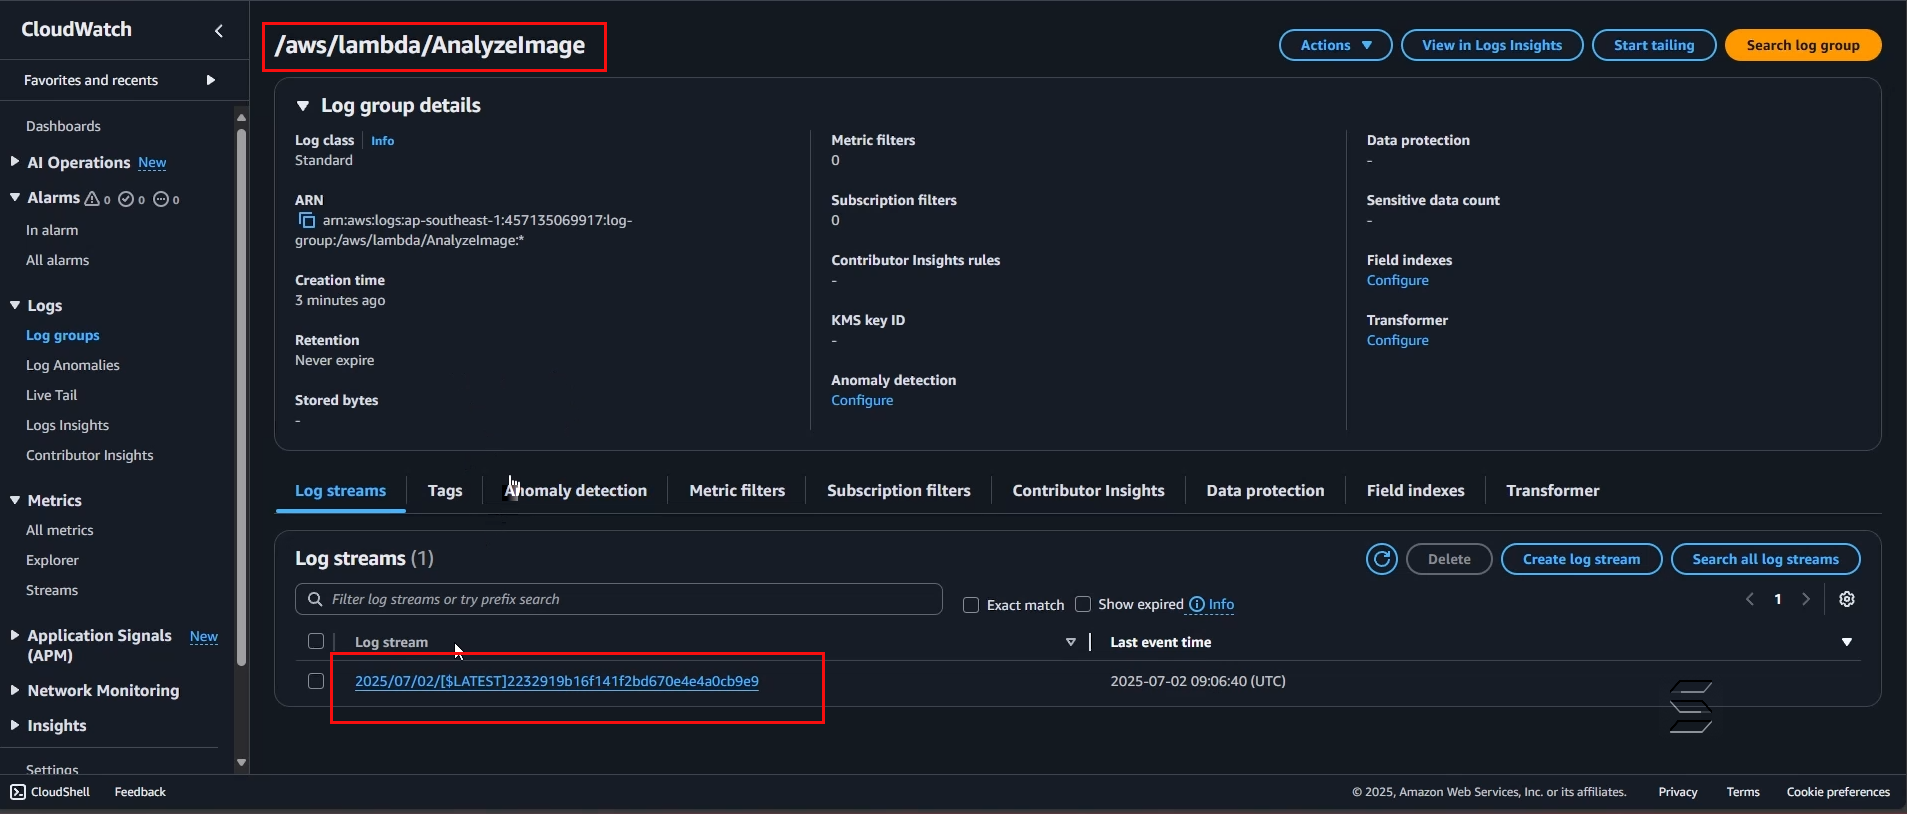Viewport: 1907px width, 814px height.
Task: Expand Network Monitoring section
Action: click(x=15, y=690)
